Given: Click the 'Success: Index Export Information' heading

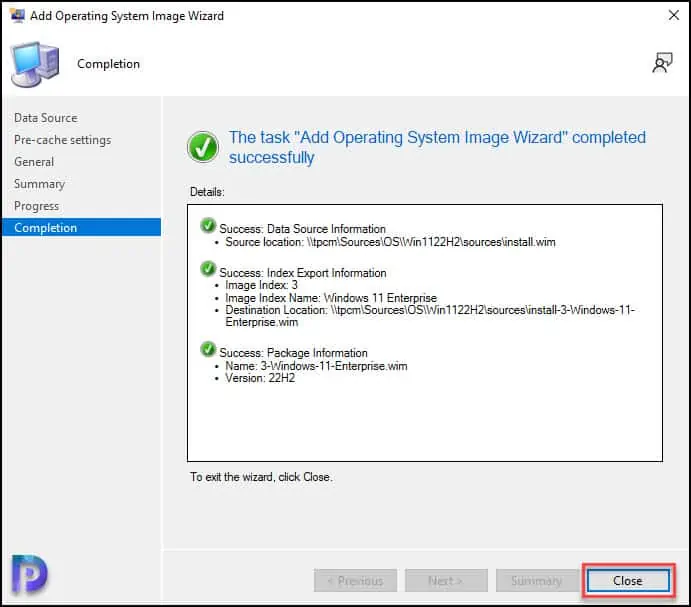Looking at the screenshot, I should point(303,273).
